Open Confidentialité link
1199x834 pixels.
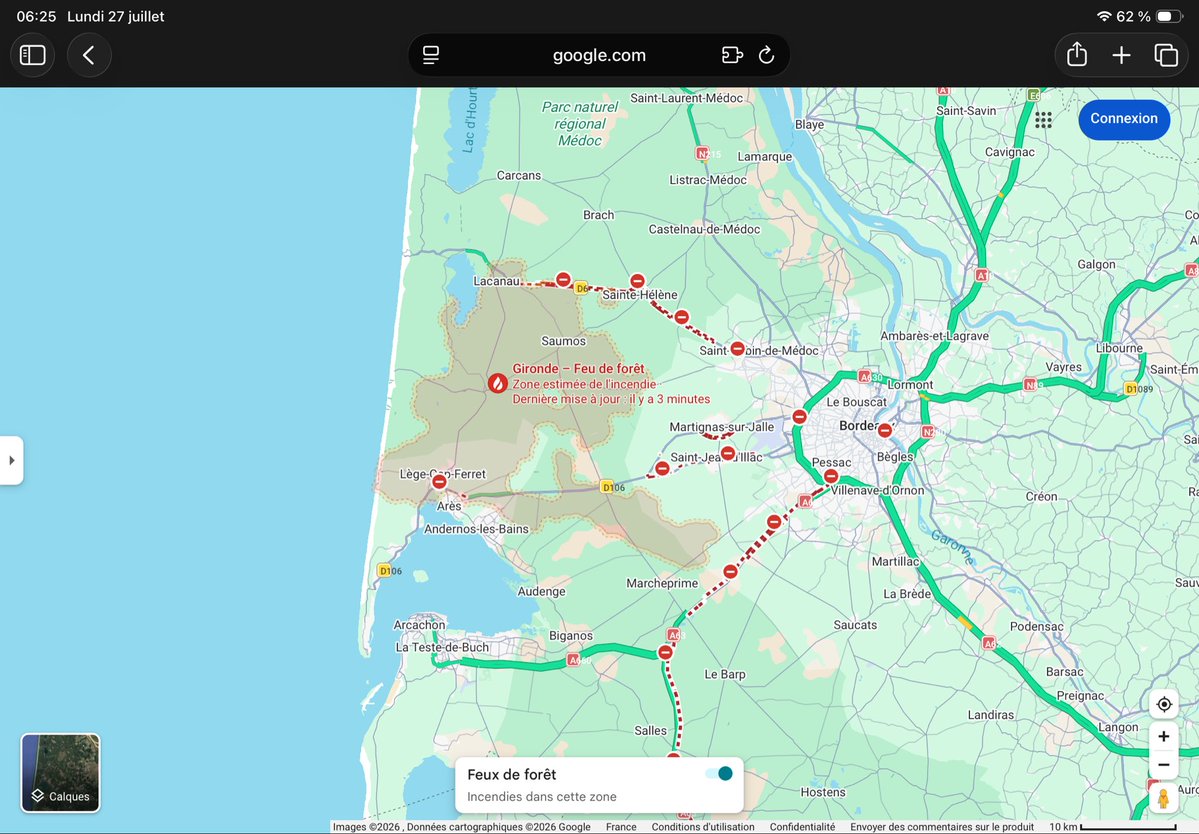[x=802, y=826]
